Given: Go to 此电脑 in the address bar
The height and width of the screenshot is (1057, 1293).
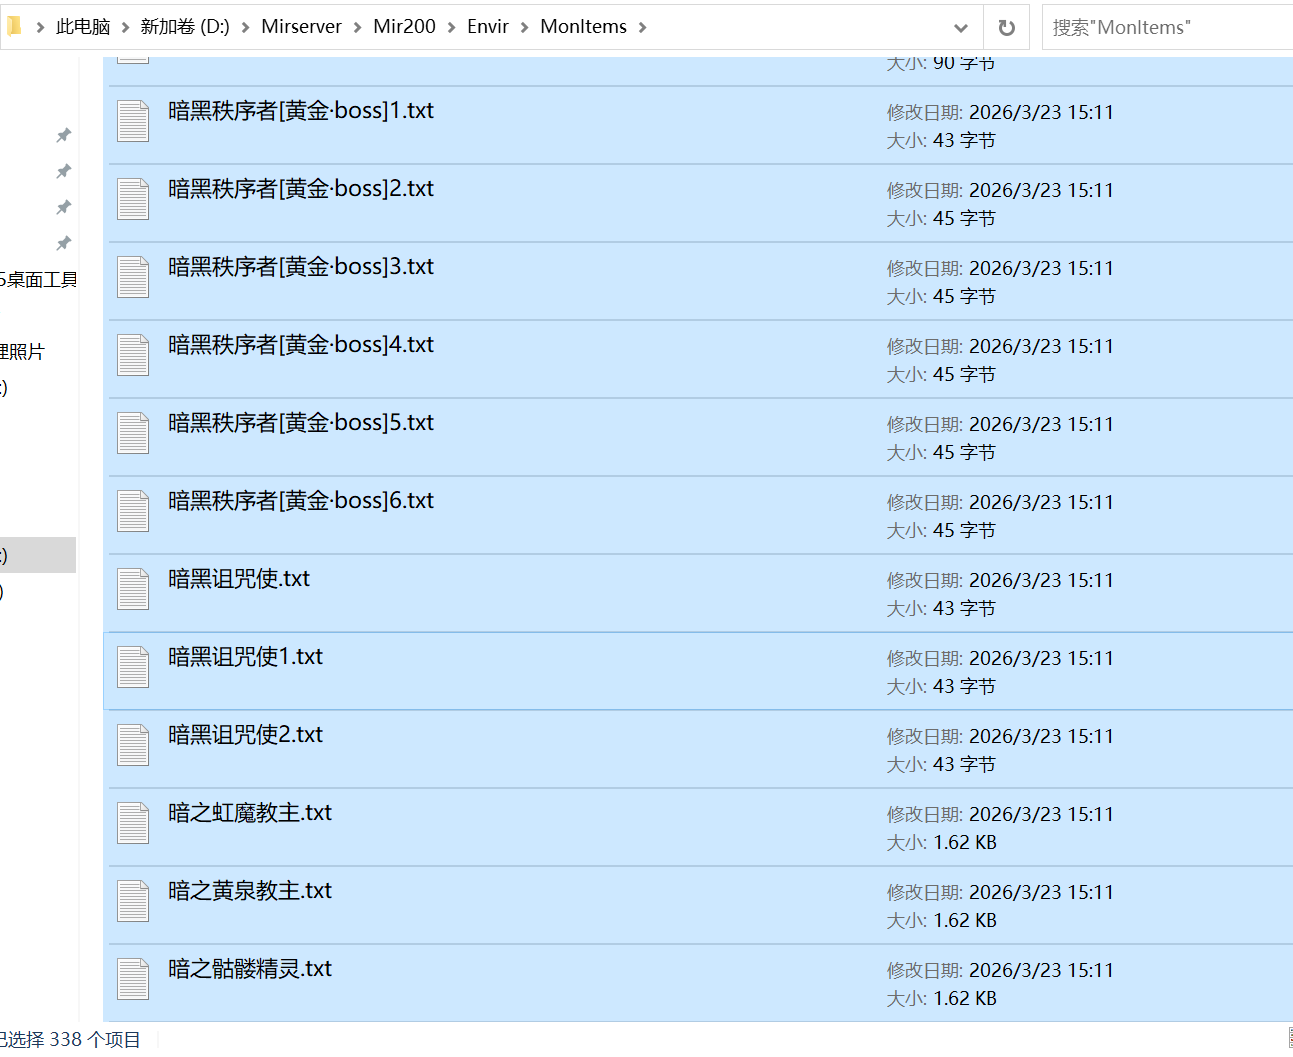Looking at the screenshot, I should point(83,27).
